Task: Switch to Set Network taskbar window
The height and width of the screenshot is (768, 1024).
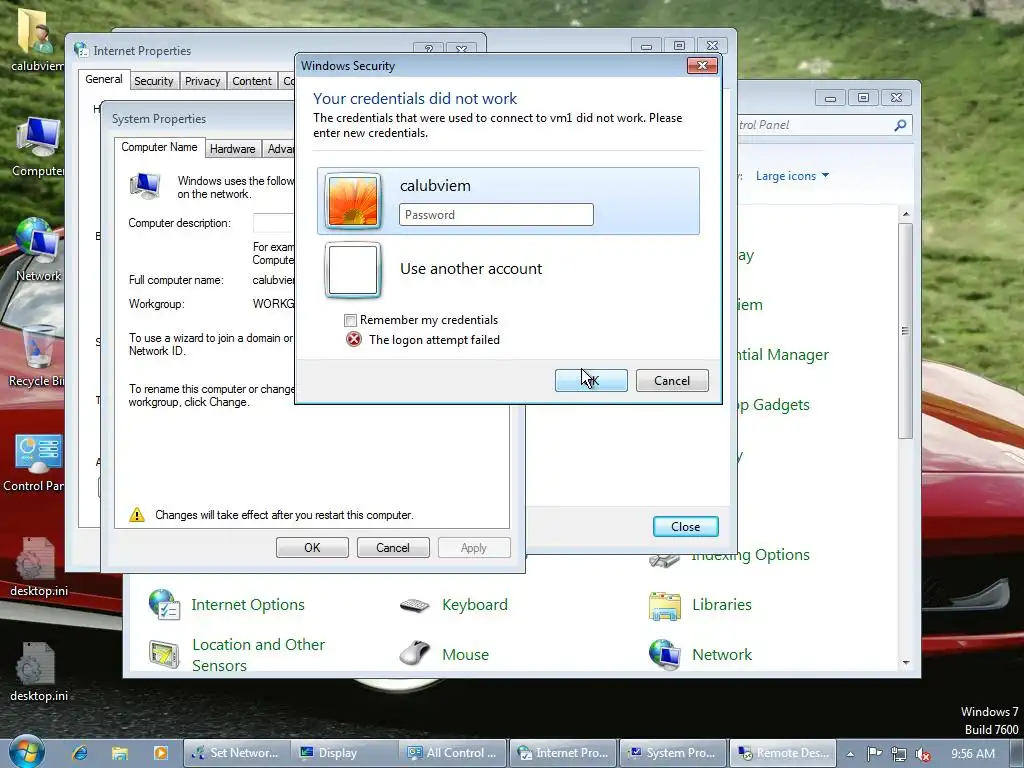Action: pyautogui.click(x=236, y=753)
